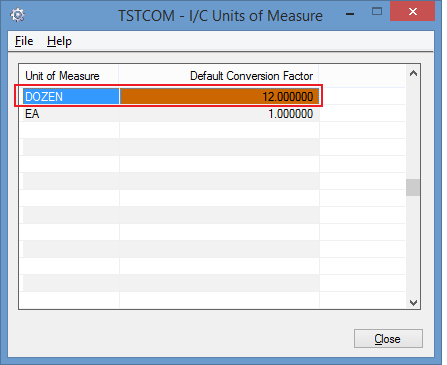The image size is (447, 365).
Task: Click the gear icon in the title bar
Action: click(17, 15)
